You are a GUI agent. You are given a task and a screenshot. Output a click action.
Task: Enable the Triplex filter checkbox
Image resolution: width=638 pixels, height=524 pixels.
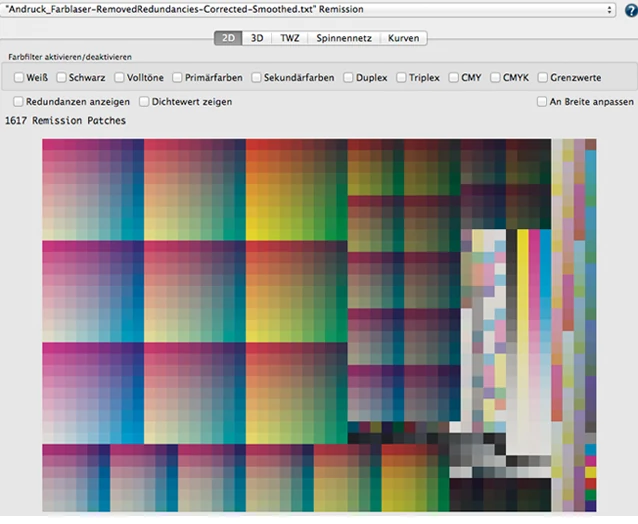click(x=401, y=78)
